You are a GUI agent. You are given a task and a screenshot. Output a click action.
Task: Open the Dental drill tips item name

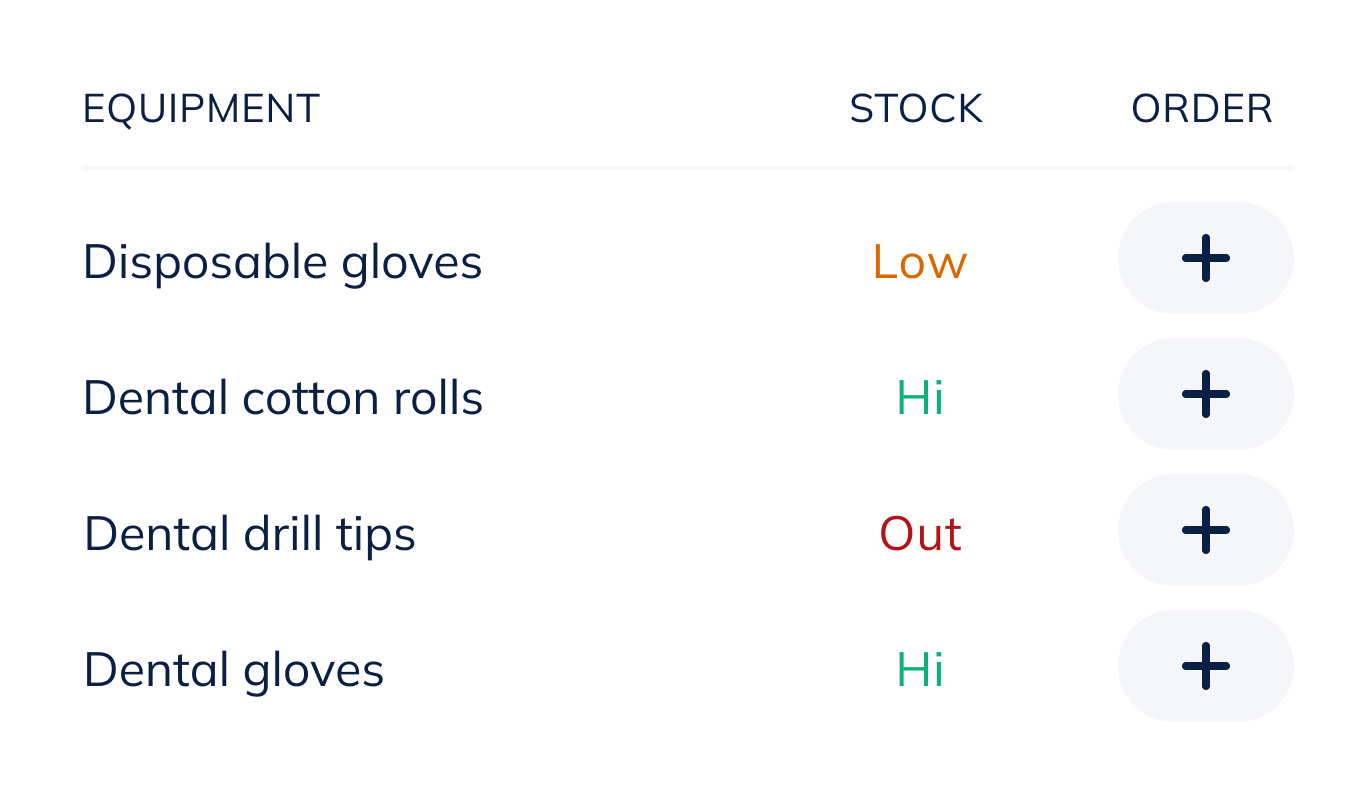click(249, 535)
